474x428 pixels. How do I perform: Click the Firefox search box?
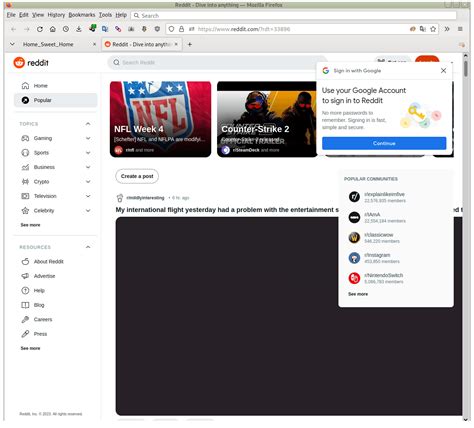[x=293, y=15]
